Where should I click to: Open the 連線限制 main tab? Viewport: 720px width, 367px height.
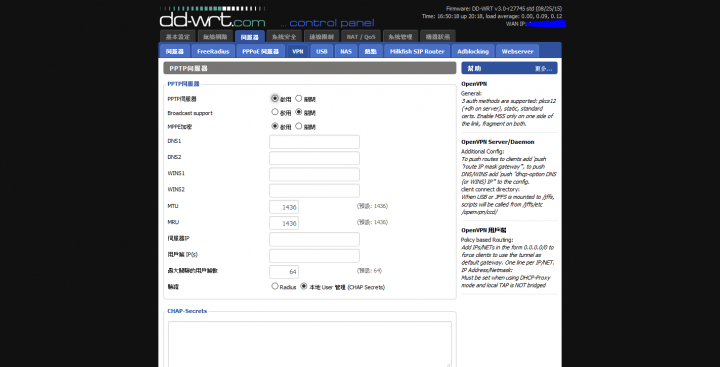click(321, 36)
